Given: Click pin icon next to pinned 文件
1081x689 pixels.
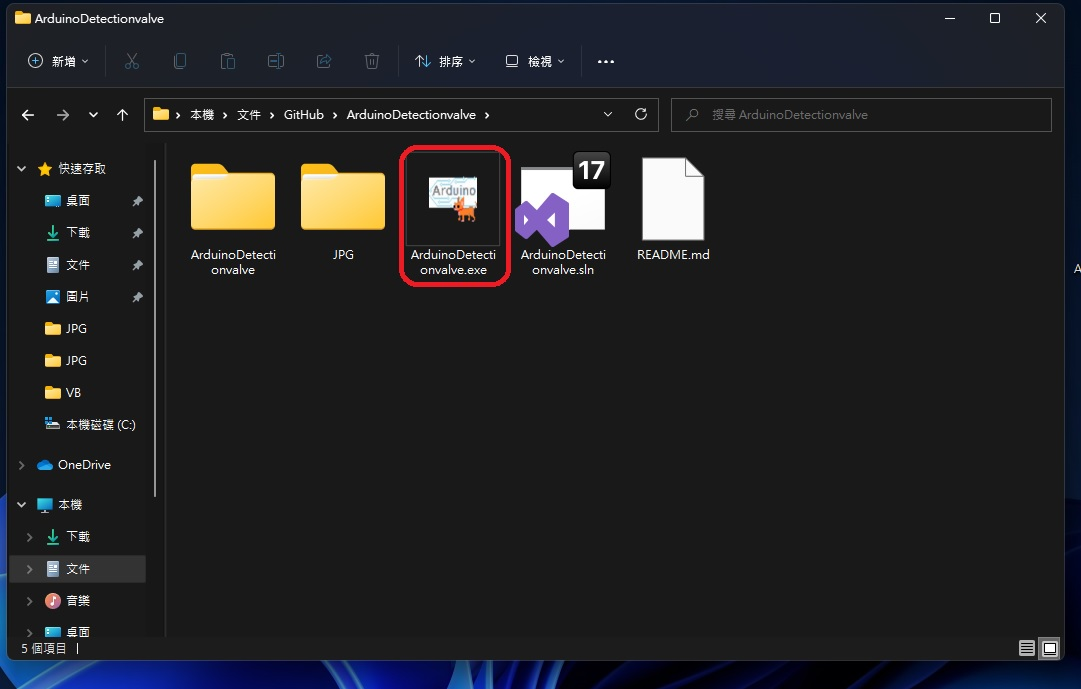Looking at the screenshot, I should tap(137, 265).
